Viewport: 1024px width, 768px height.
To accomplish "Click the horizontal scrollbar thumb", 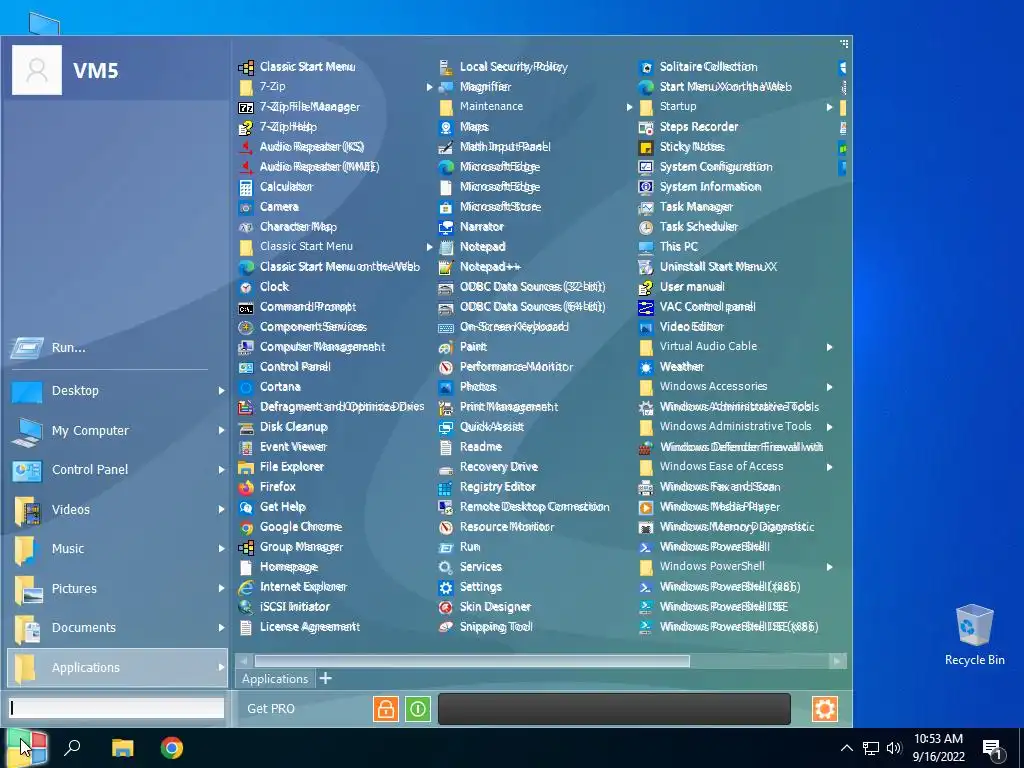I will [x=472, y=662].
